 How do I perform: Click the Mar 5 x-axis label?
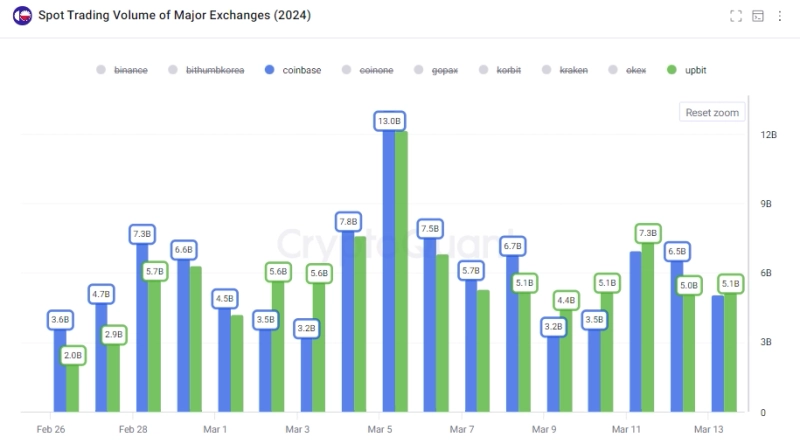[x=380, y=429]
